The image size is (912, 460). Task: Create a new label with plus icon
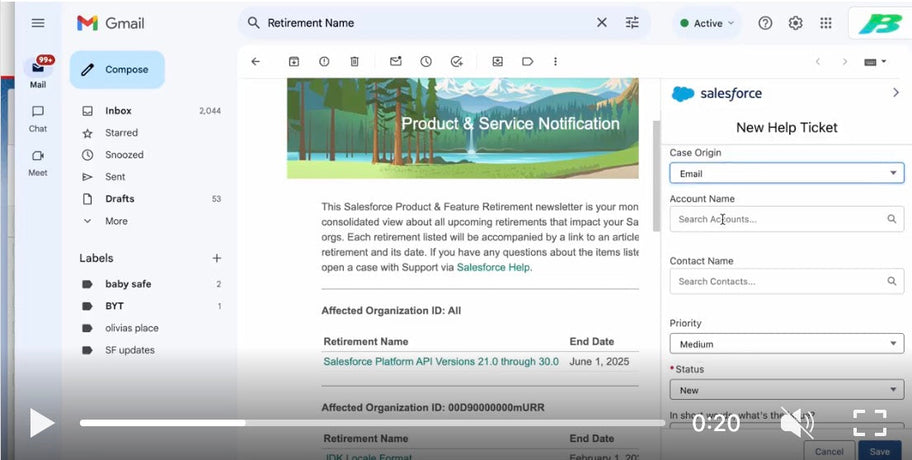(216, 258)
